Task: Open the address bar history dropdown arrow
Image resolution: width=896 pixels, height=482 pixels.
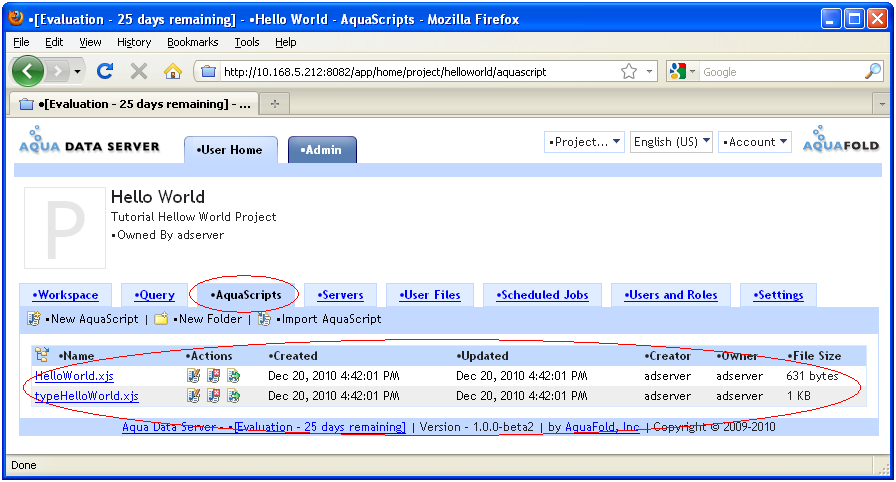Action: [649, 71]
